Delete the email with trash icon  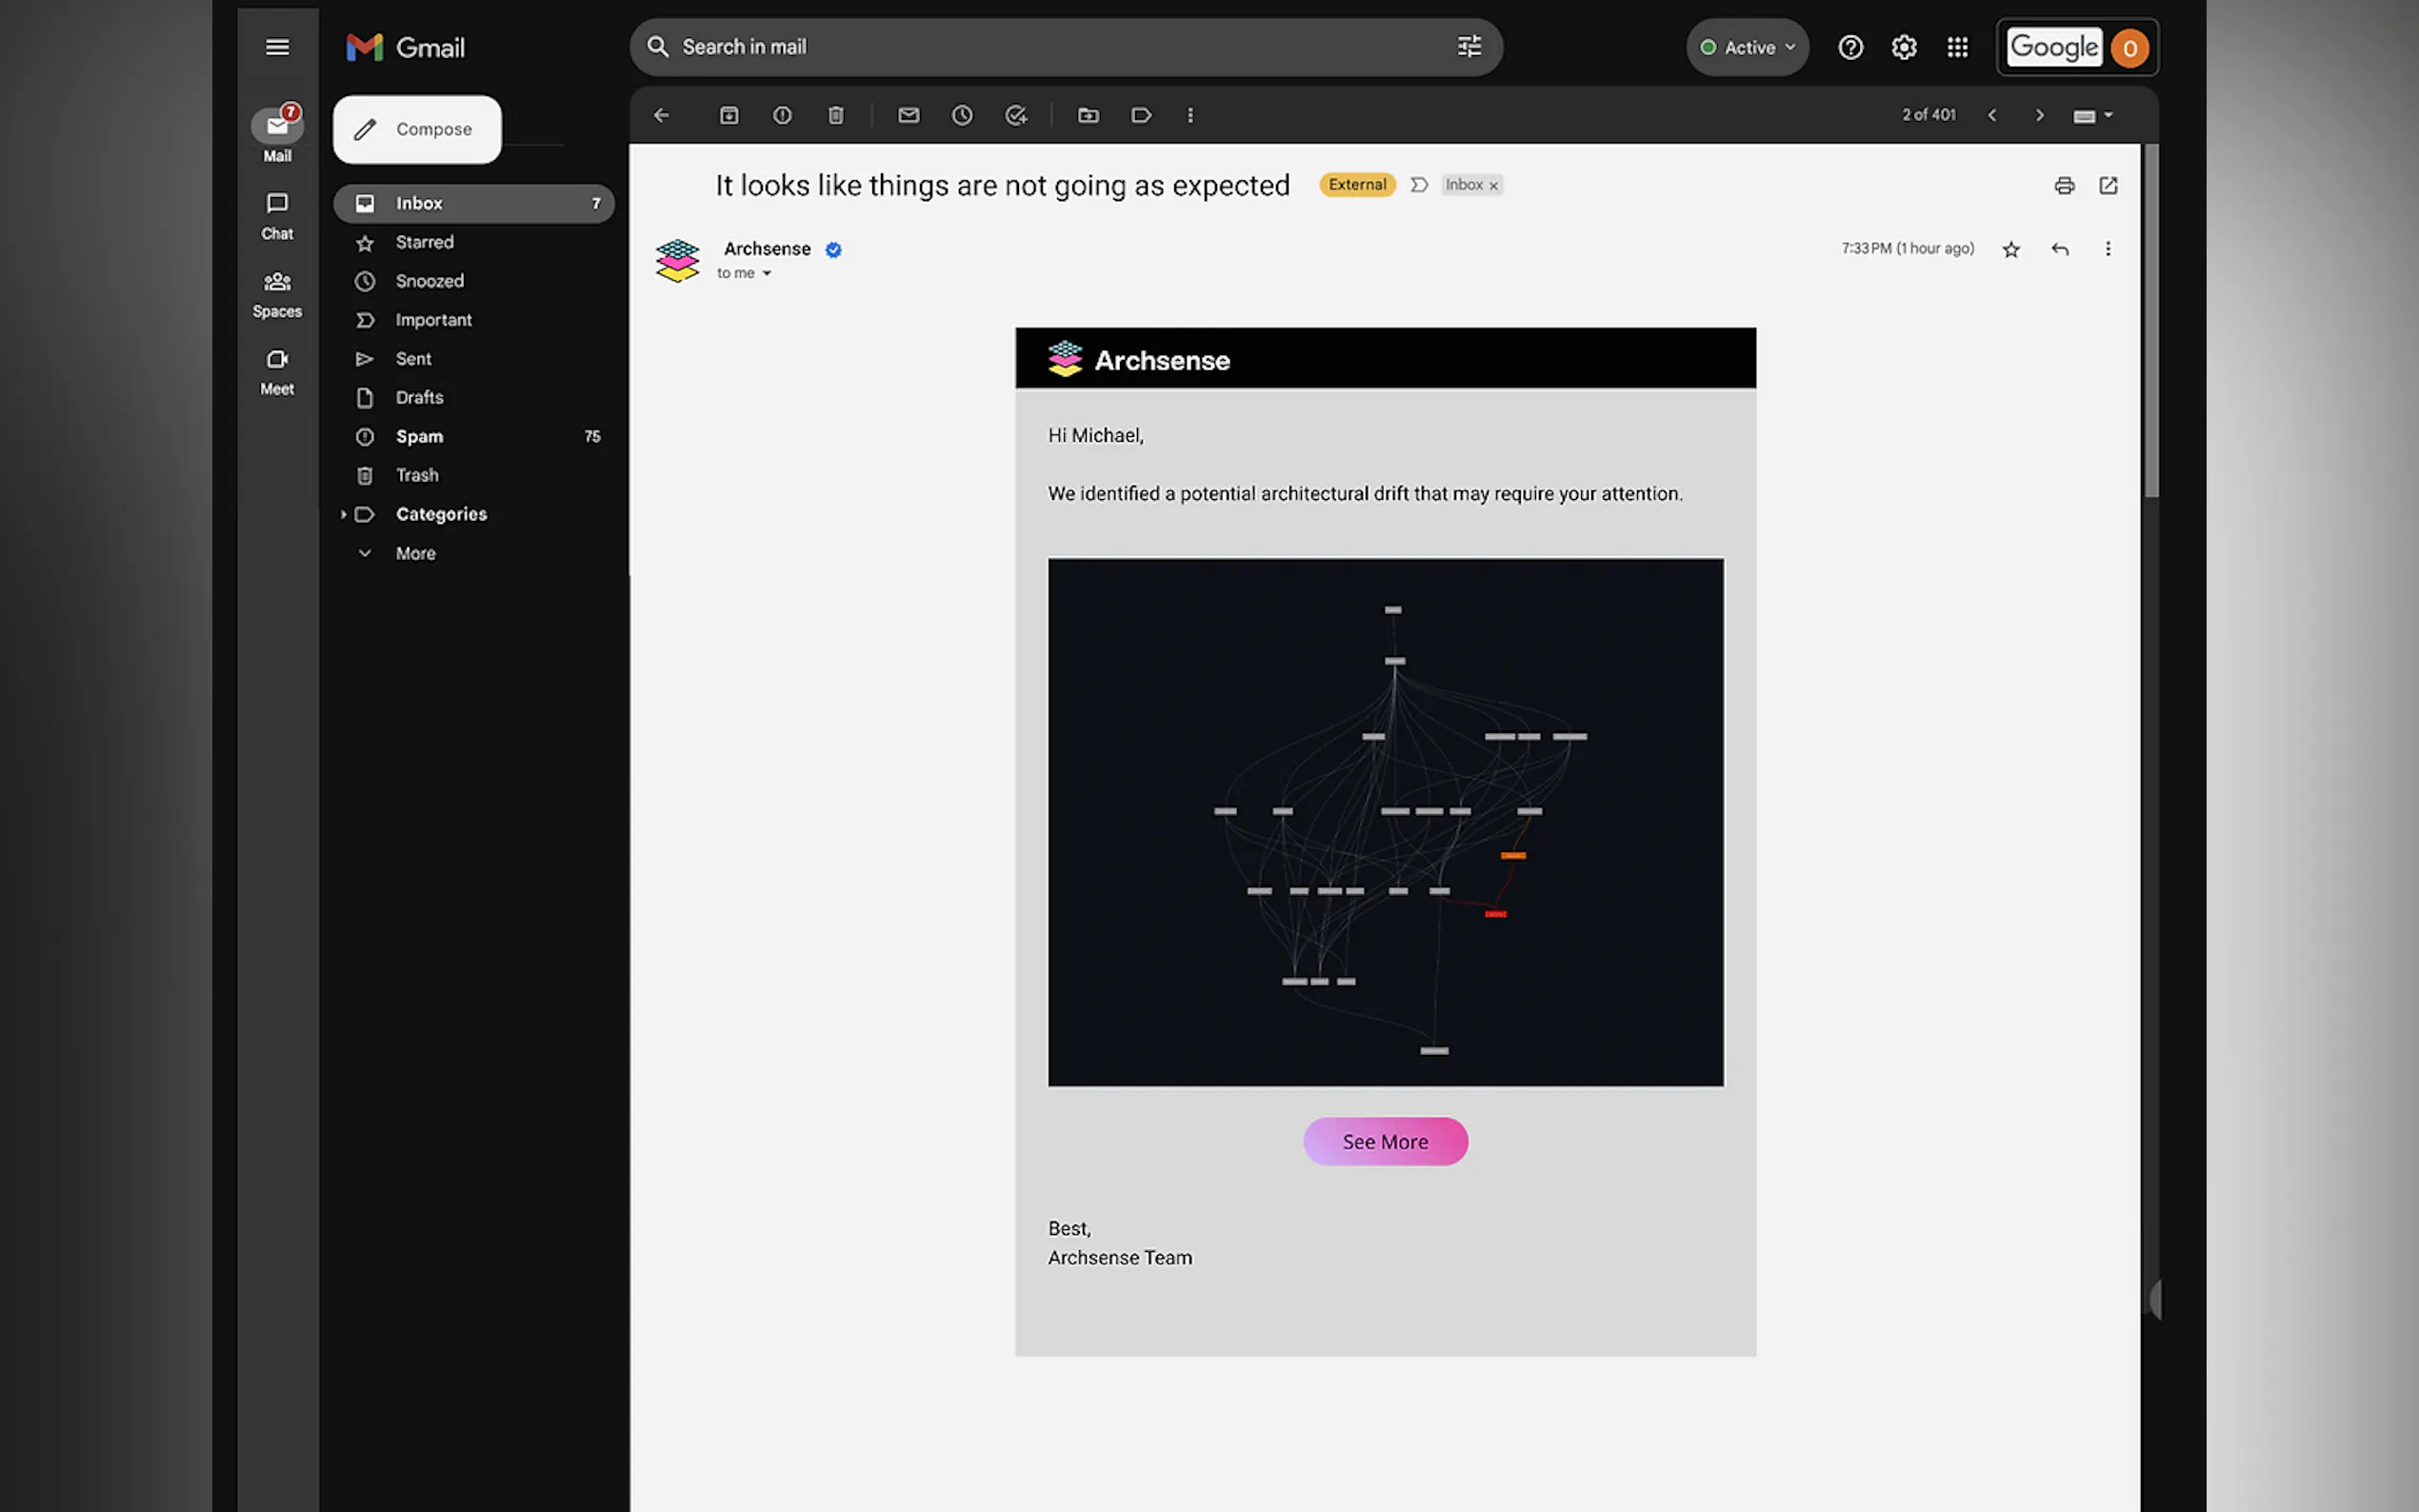836,115
